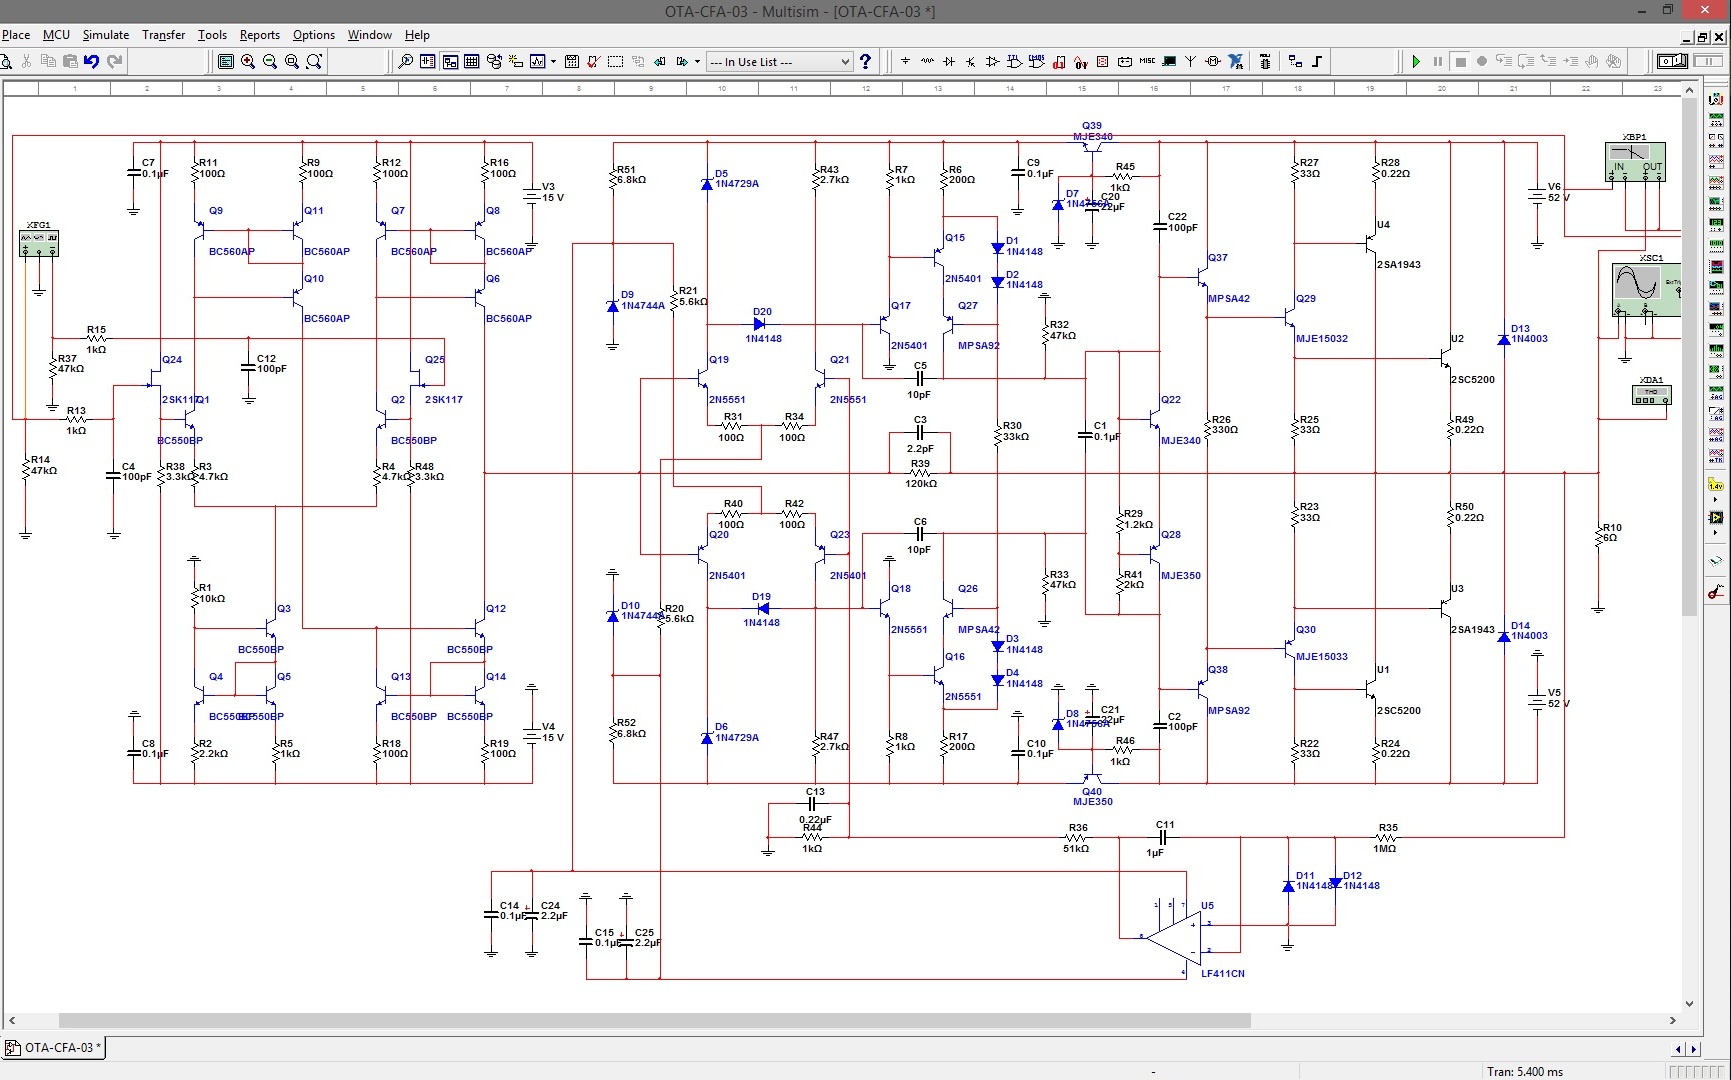Pause the simulation from the toolbar

(x=1438, y=62)
